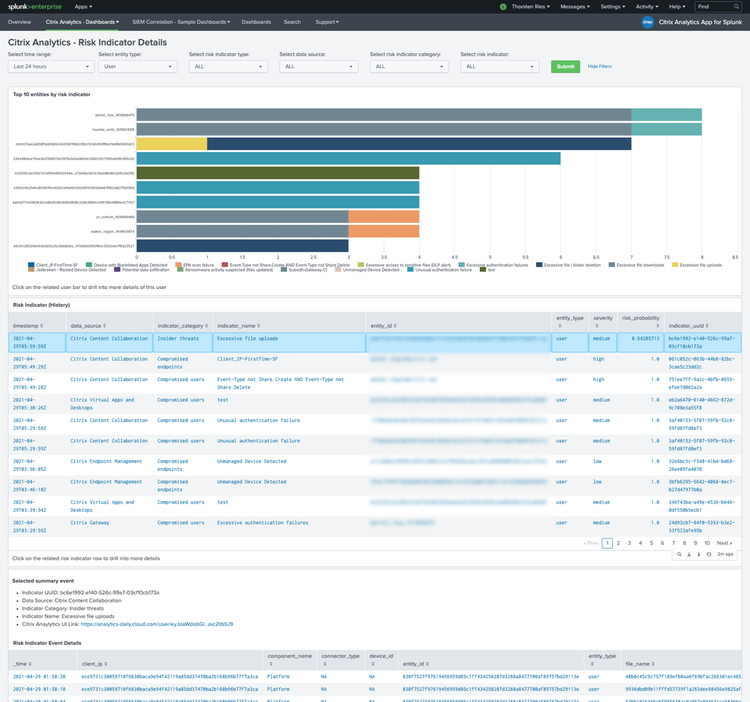Sort event details by device_id column
This screenshot has height=702, width=750.
click(x=381, y=659)
